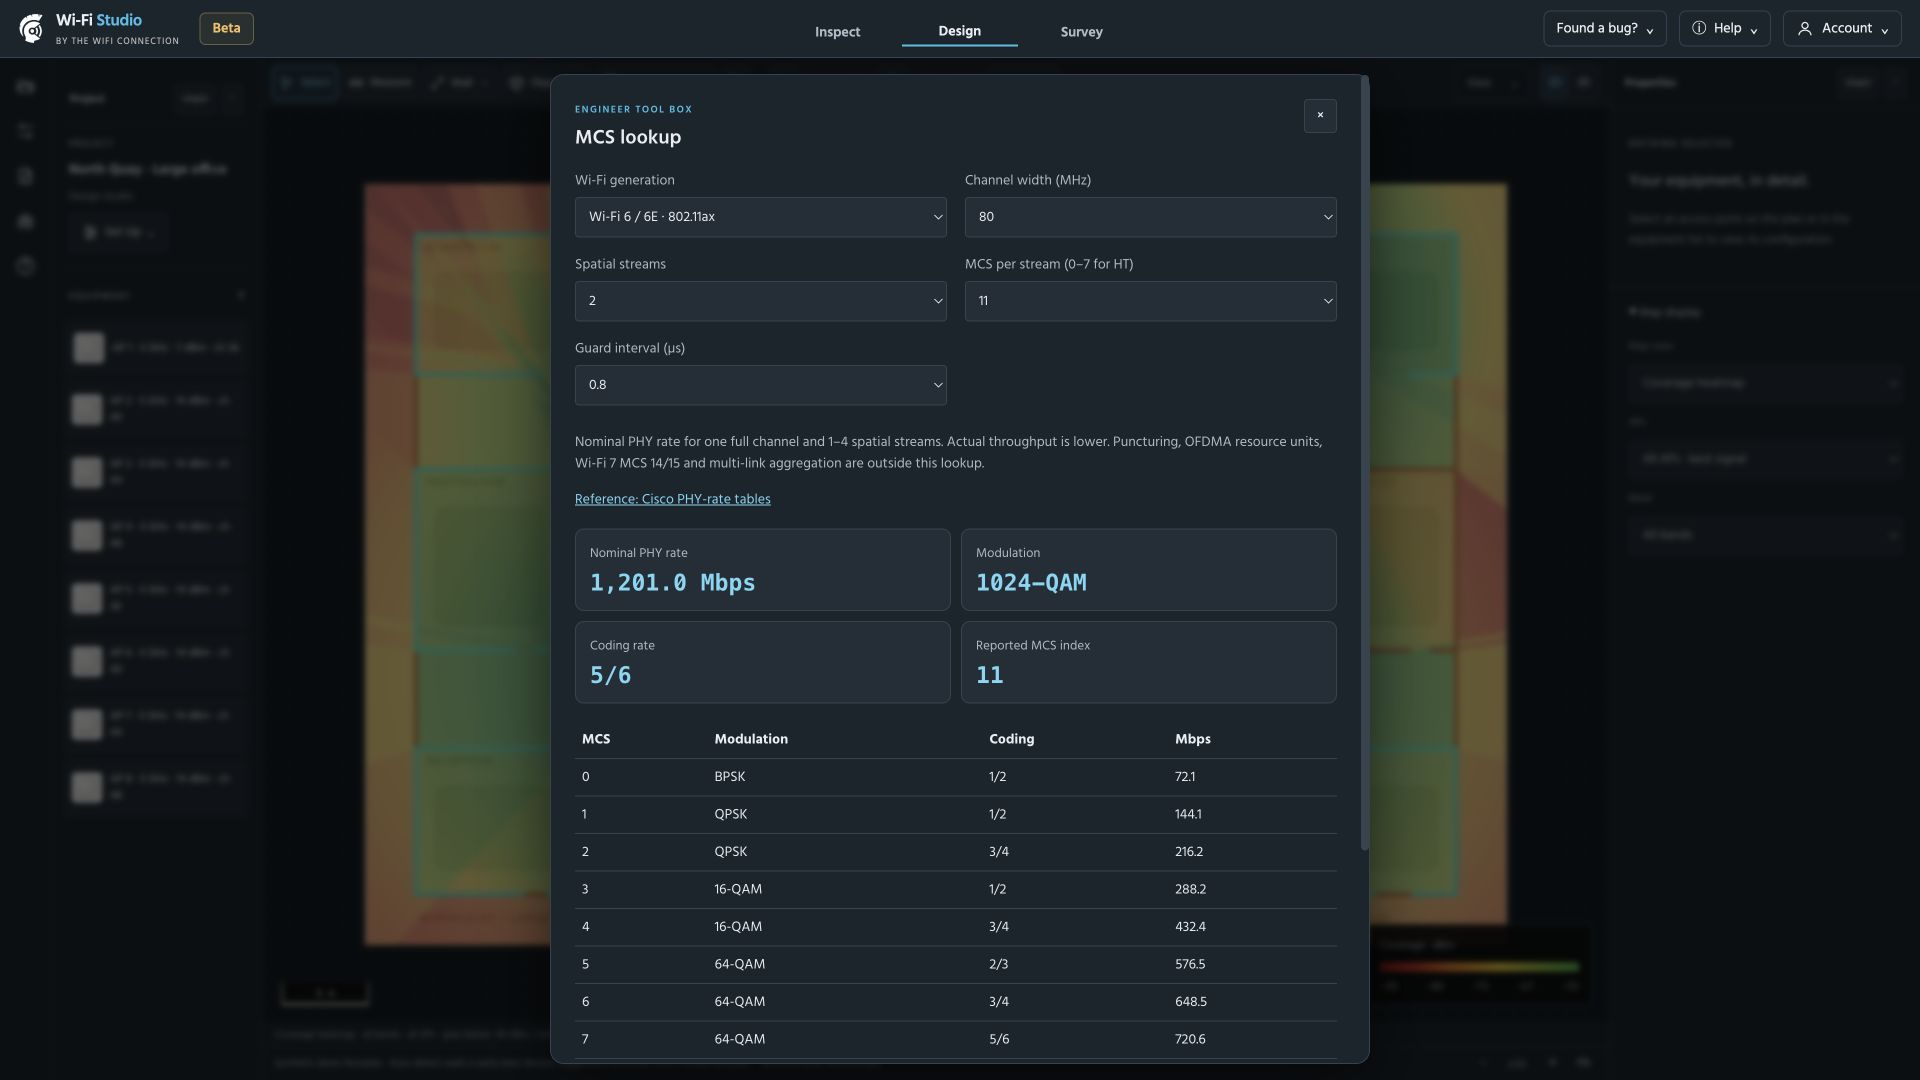Screen dimensions: 1920x1080
Task: Click the BPSK modulation cell
Action: click(x=729, y=777)
